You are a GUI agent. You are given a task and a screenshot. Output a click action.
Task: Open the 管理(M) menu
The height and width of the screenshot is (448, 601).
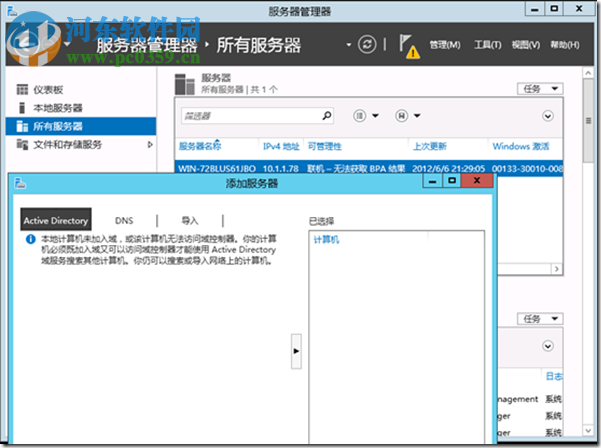click(x=445, y=45)
